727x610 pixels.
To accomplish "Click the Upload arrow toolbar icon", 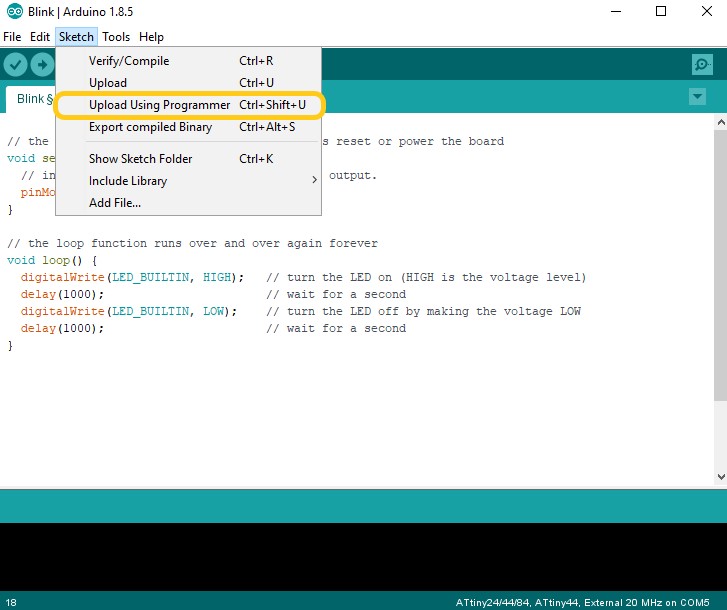I will 42,64.
